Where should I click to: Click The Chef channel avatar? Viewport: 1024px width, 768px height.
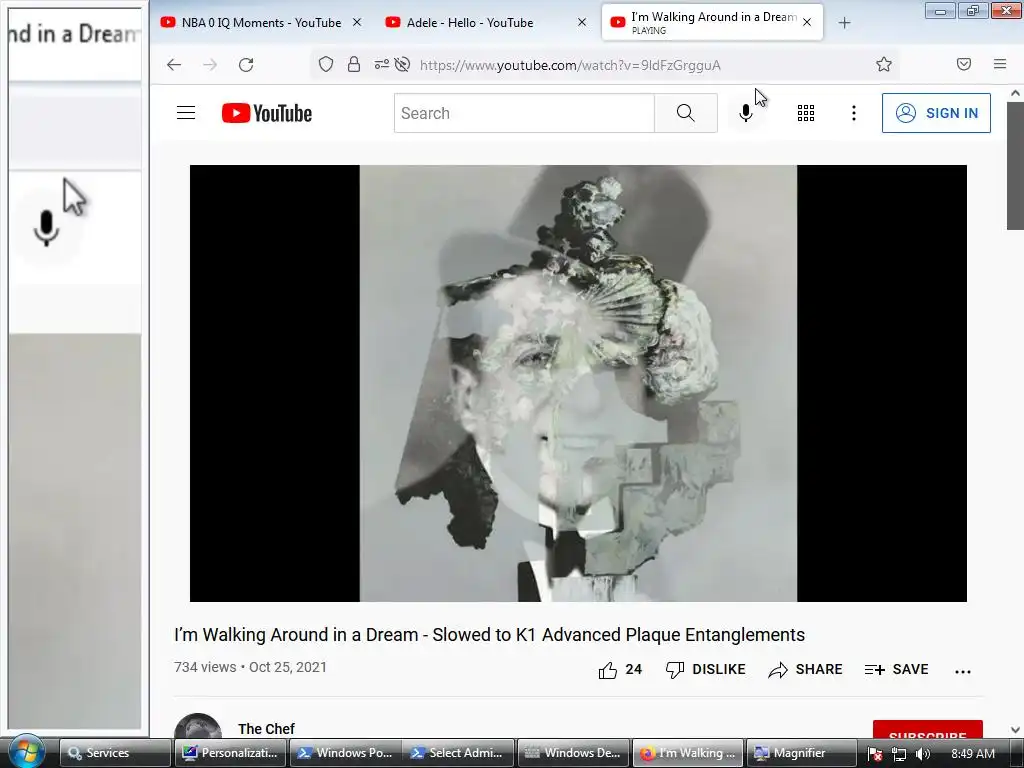(x=198, y=728)
